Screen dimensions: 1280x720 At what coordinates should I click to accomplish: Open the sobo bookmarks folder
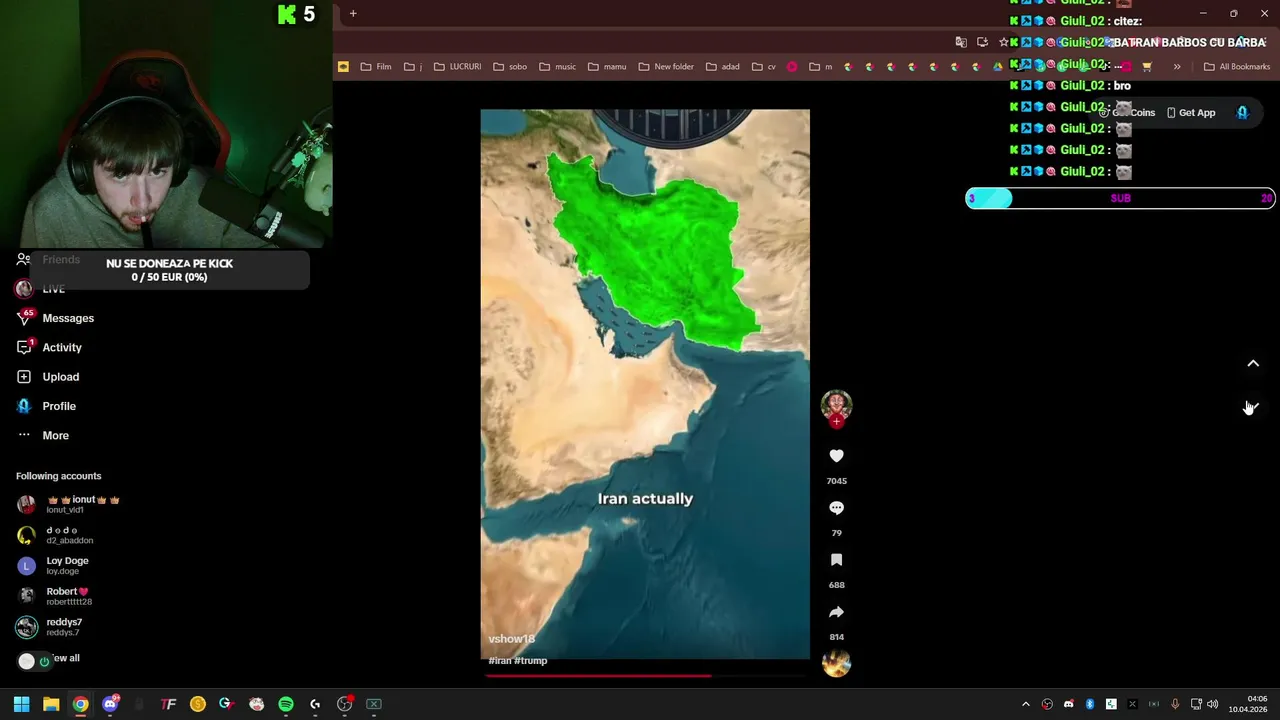(x=509, y=67)
